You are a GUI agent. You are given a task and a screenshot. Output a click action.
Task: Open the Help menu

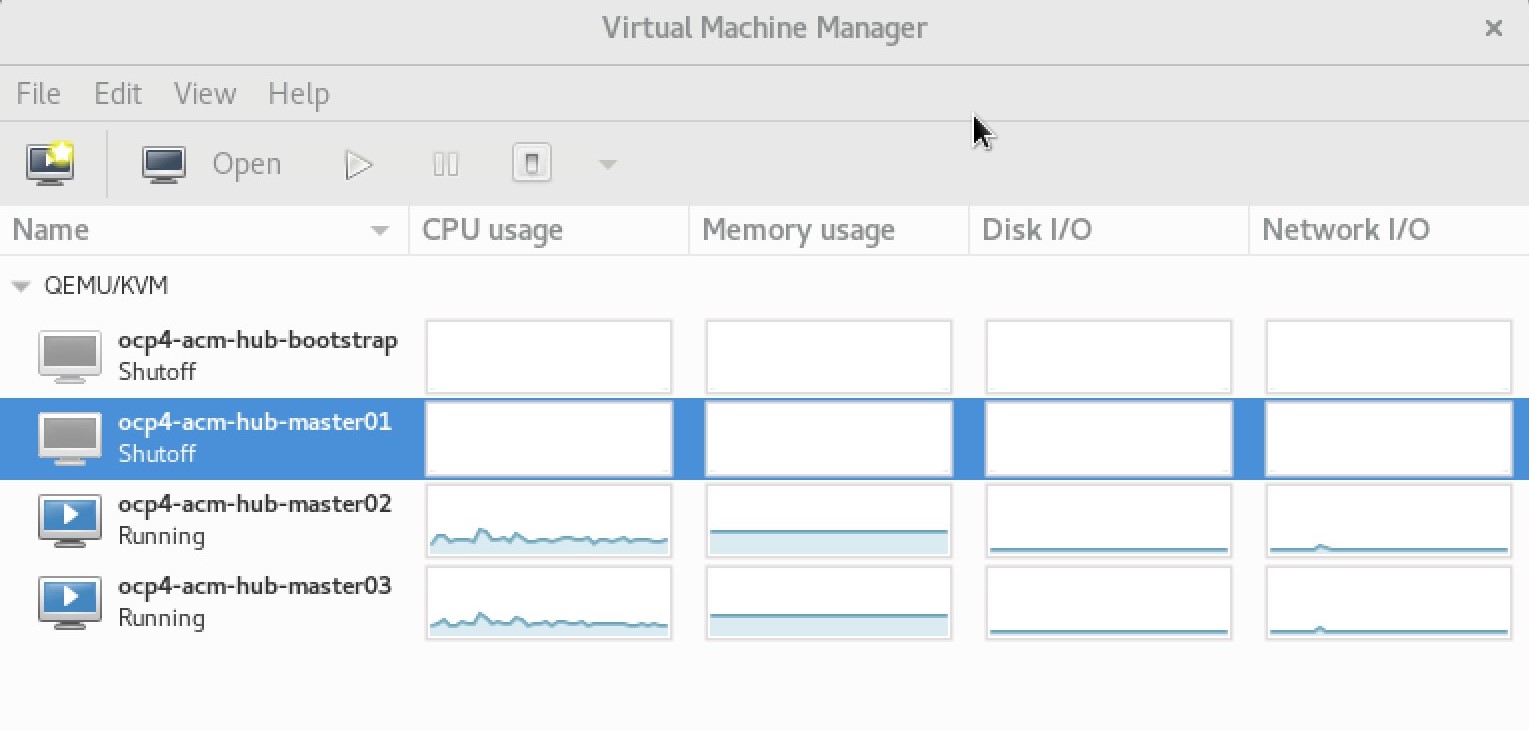[x=298, y=94]
